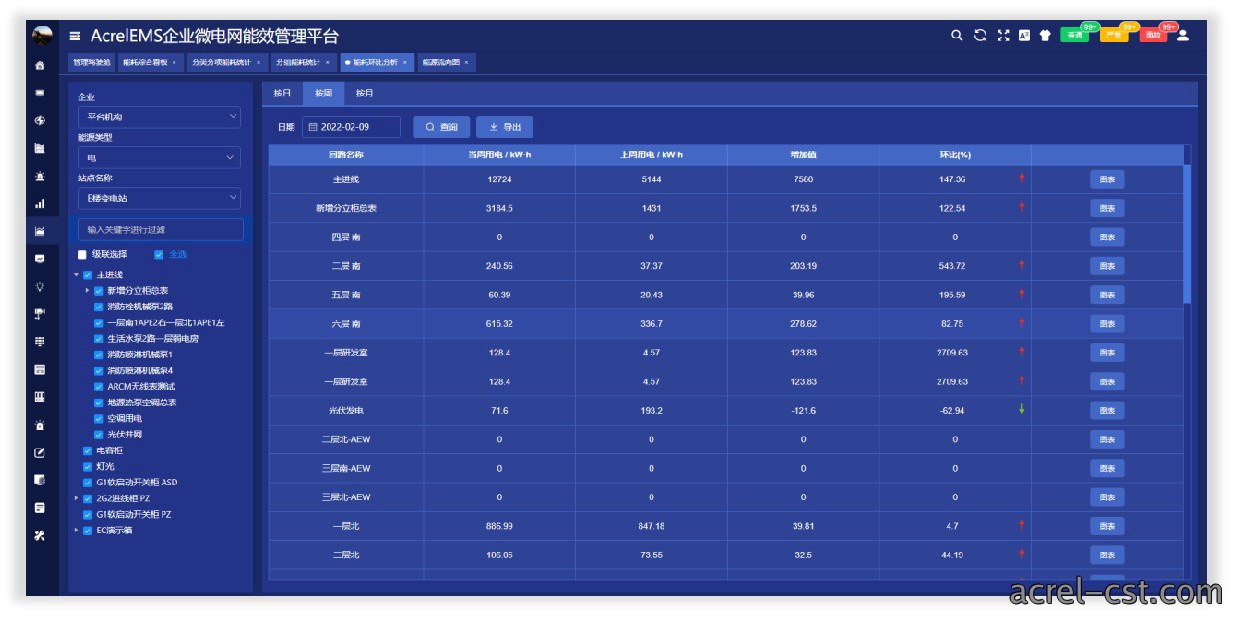Click the refresh icon in the header

pos(980,35)
